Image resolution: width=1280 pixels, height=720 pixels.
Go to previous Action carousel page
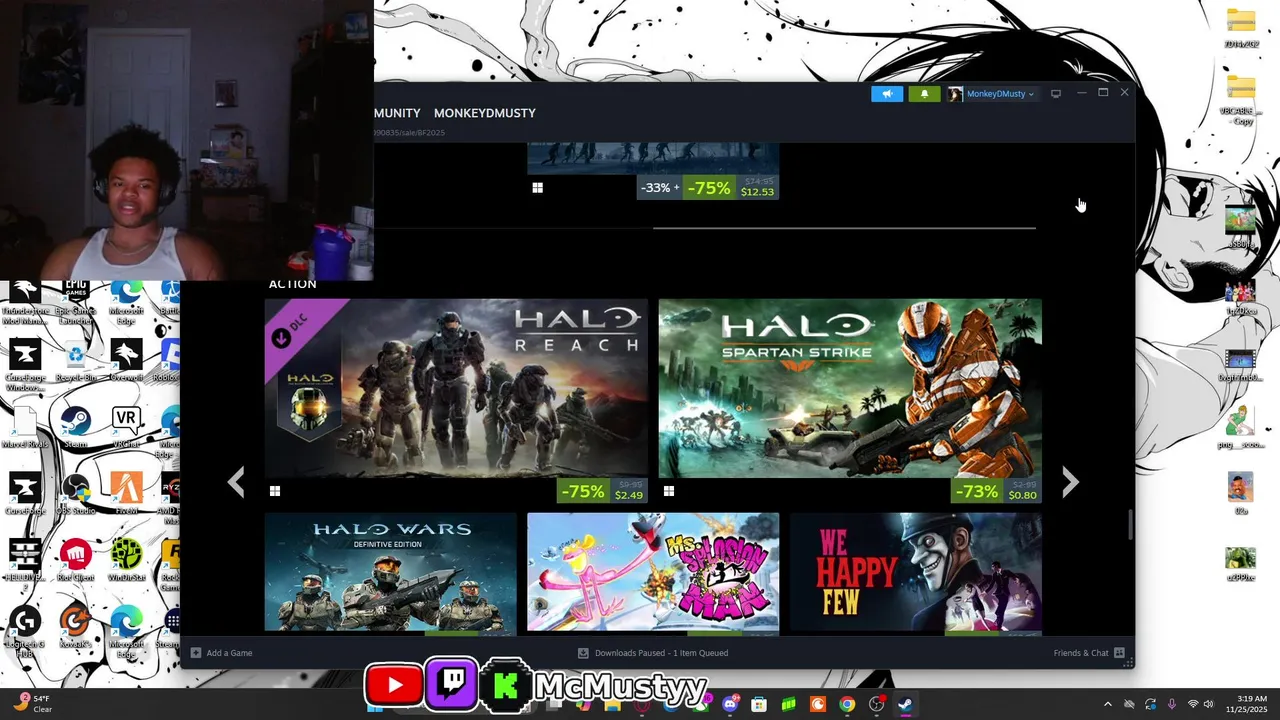click(x=236, y=482)
